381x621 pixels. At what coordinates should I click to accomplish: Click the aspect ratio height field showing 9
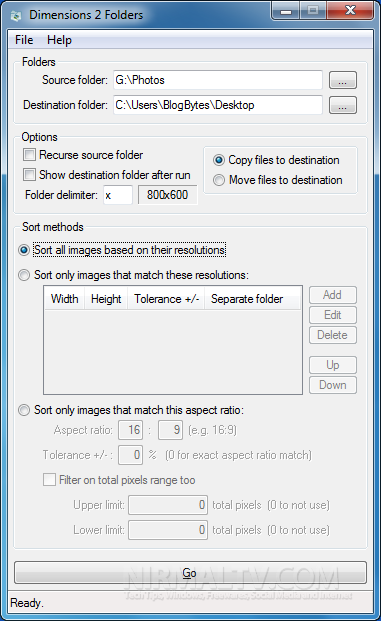[170, 430]
